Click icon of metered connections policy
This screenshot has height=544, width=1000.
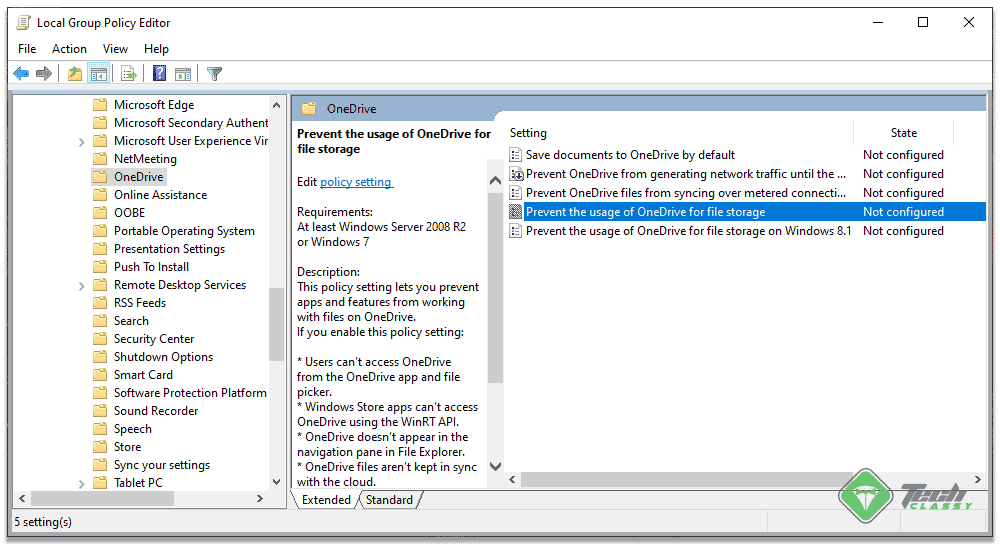pyautogui.click(x=516, y=193)
